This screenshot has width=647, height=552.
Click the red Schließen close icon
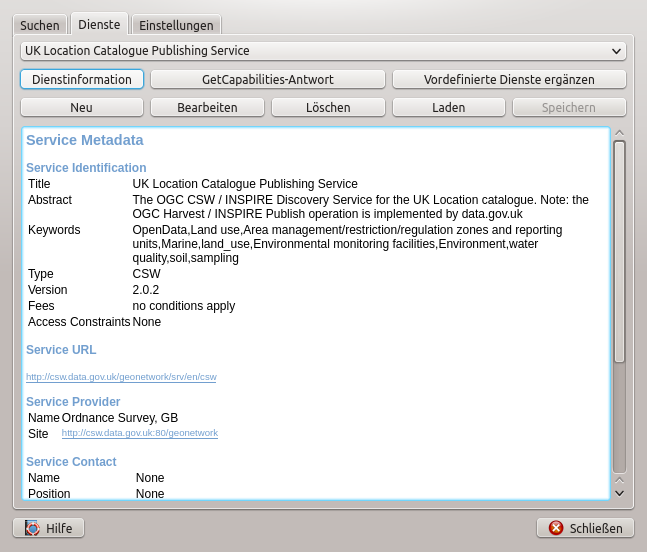point(556,528)
